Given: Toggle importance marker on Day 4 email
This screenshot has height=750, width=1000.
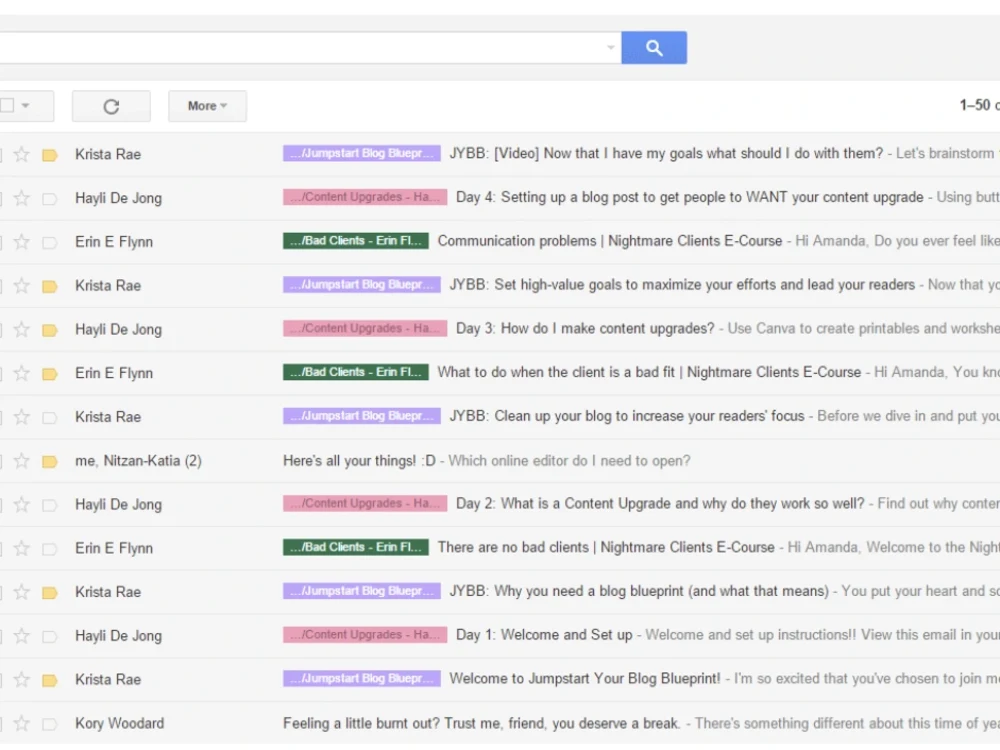Looking at the screenshot, I should click(x=50, y=199).
